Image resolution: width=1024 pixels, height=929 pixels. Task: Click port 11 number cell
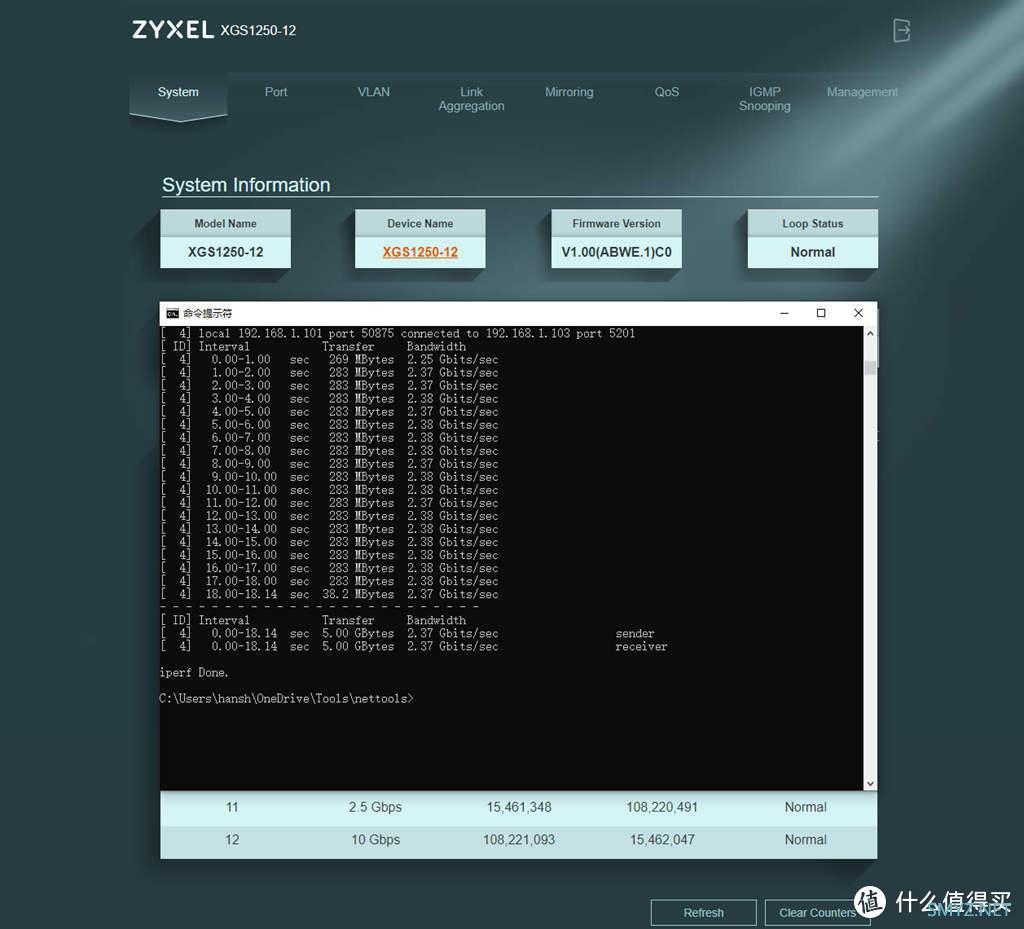232,807
